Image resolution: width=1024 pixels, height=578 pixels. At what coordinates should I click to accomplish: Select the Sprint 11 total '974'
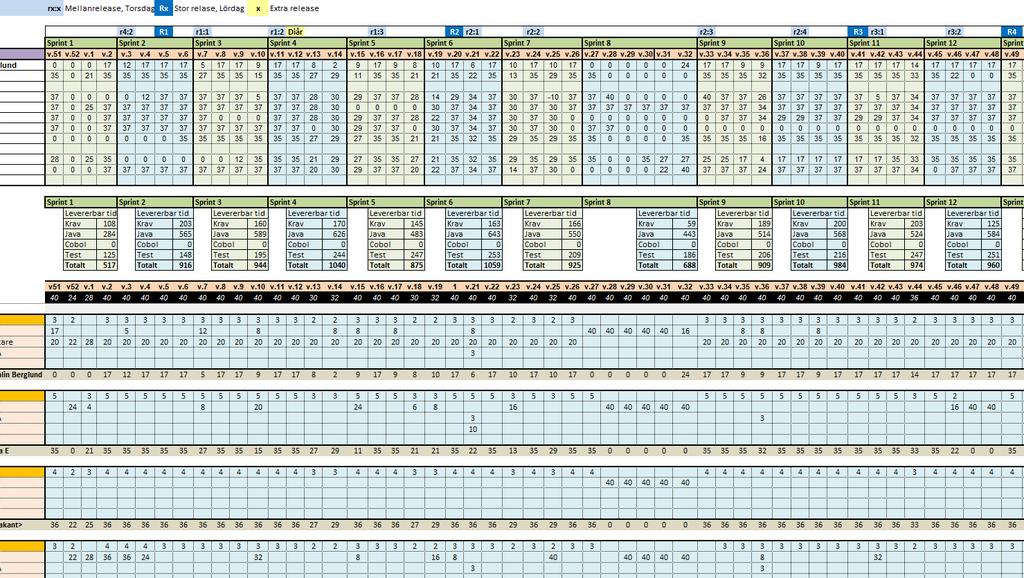tap(915, 265)
